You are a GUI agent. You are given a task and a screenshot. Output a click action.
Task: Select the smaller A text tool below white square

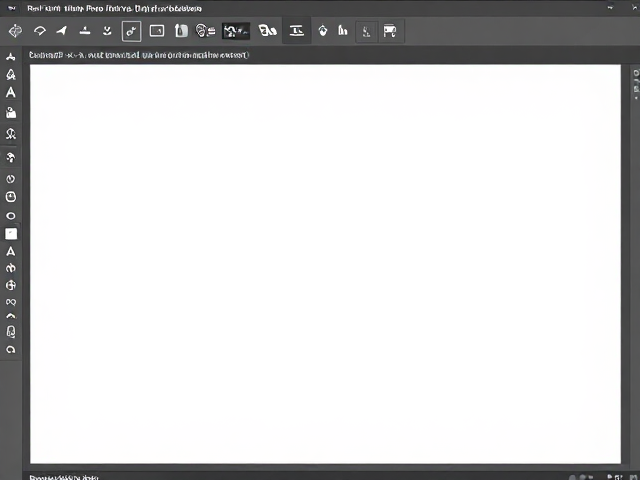tap(11, 251)
